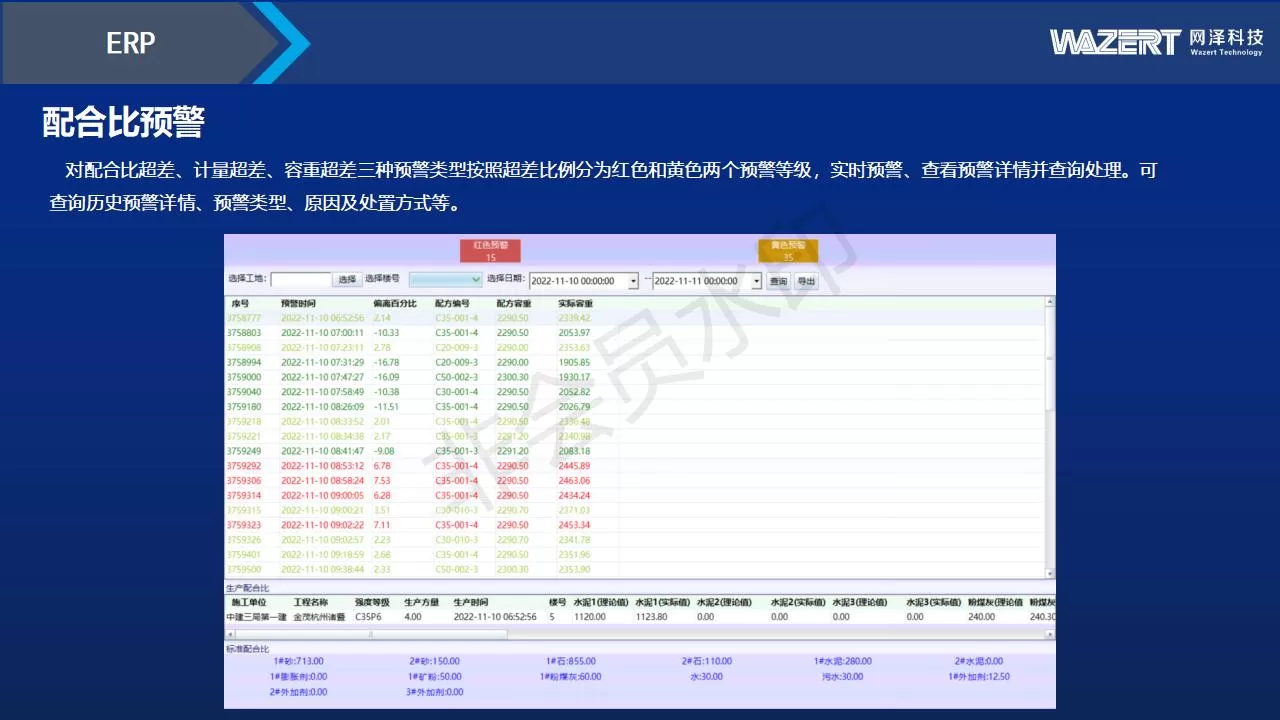This screenshot has width=1280, height=720.
Task: Select alert row 3759500
Action: click(634, 569)
